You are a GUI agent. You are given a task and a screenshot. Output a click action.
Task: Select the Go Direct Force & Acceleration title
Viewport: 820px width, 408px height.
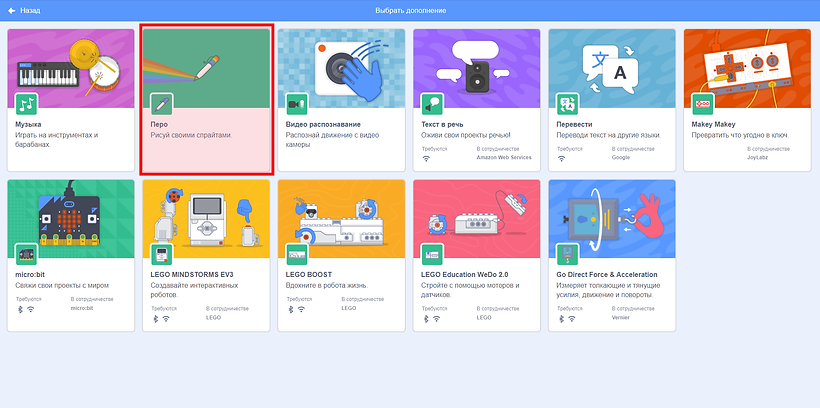tap(607, 275)
